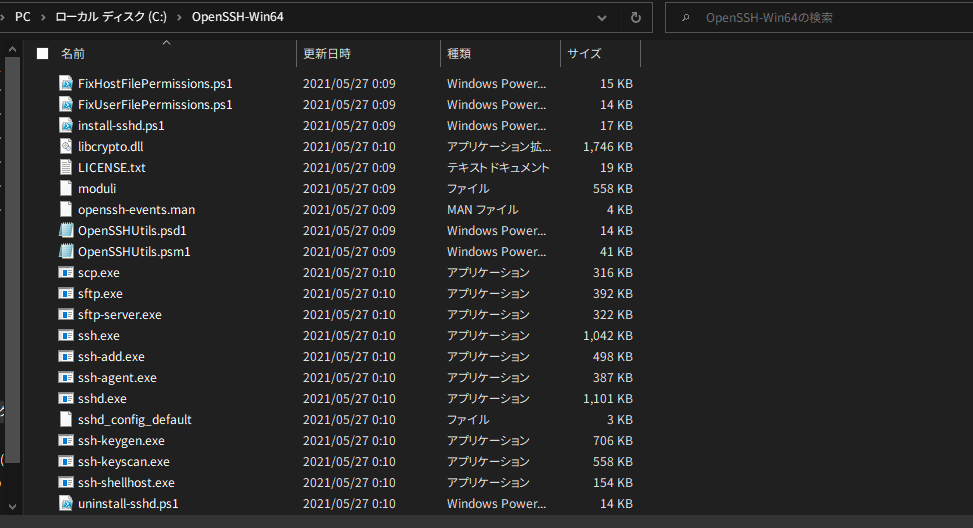Click the libcrypto.dll file icon

click(x=66, y=146)
